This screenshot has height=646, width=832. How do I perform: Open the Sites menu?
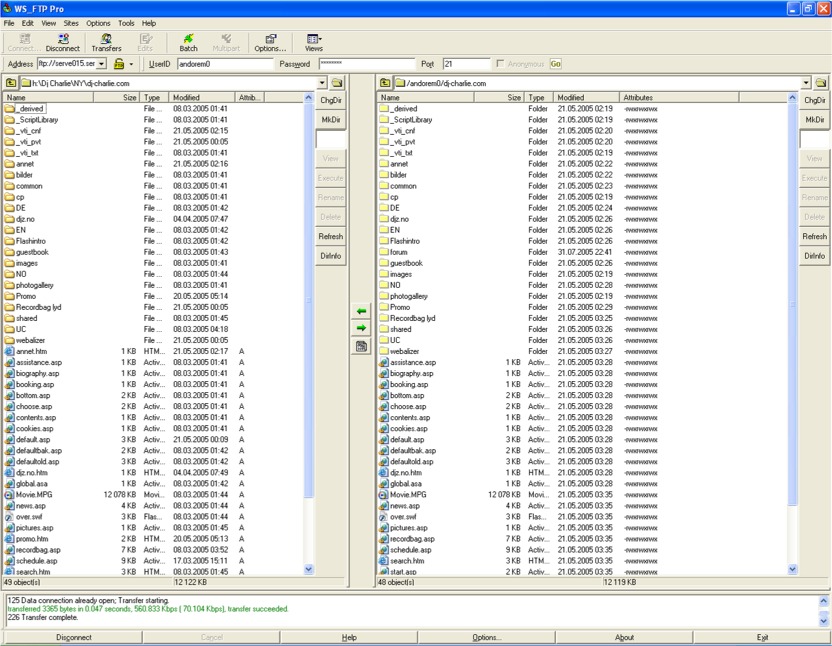[71, 23]
